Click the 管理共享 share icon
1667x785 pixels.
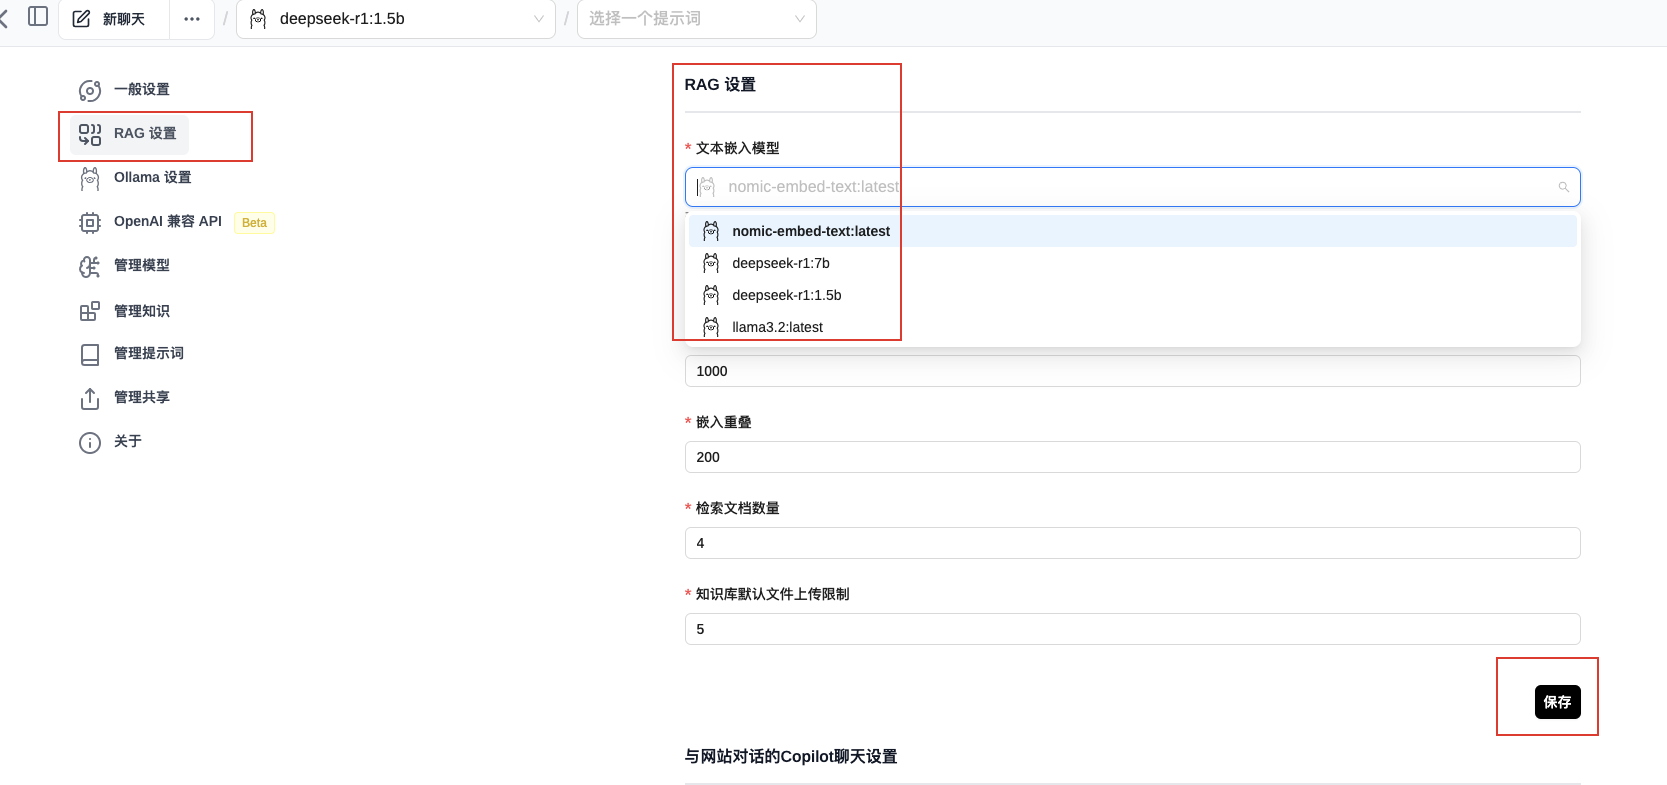point(90,398)
